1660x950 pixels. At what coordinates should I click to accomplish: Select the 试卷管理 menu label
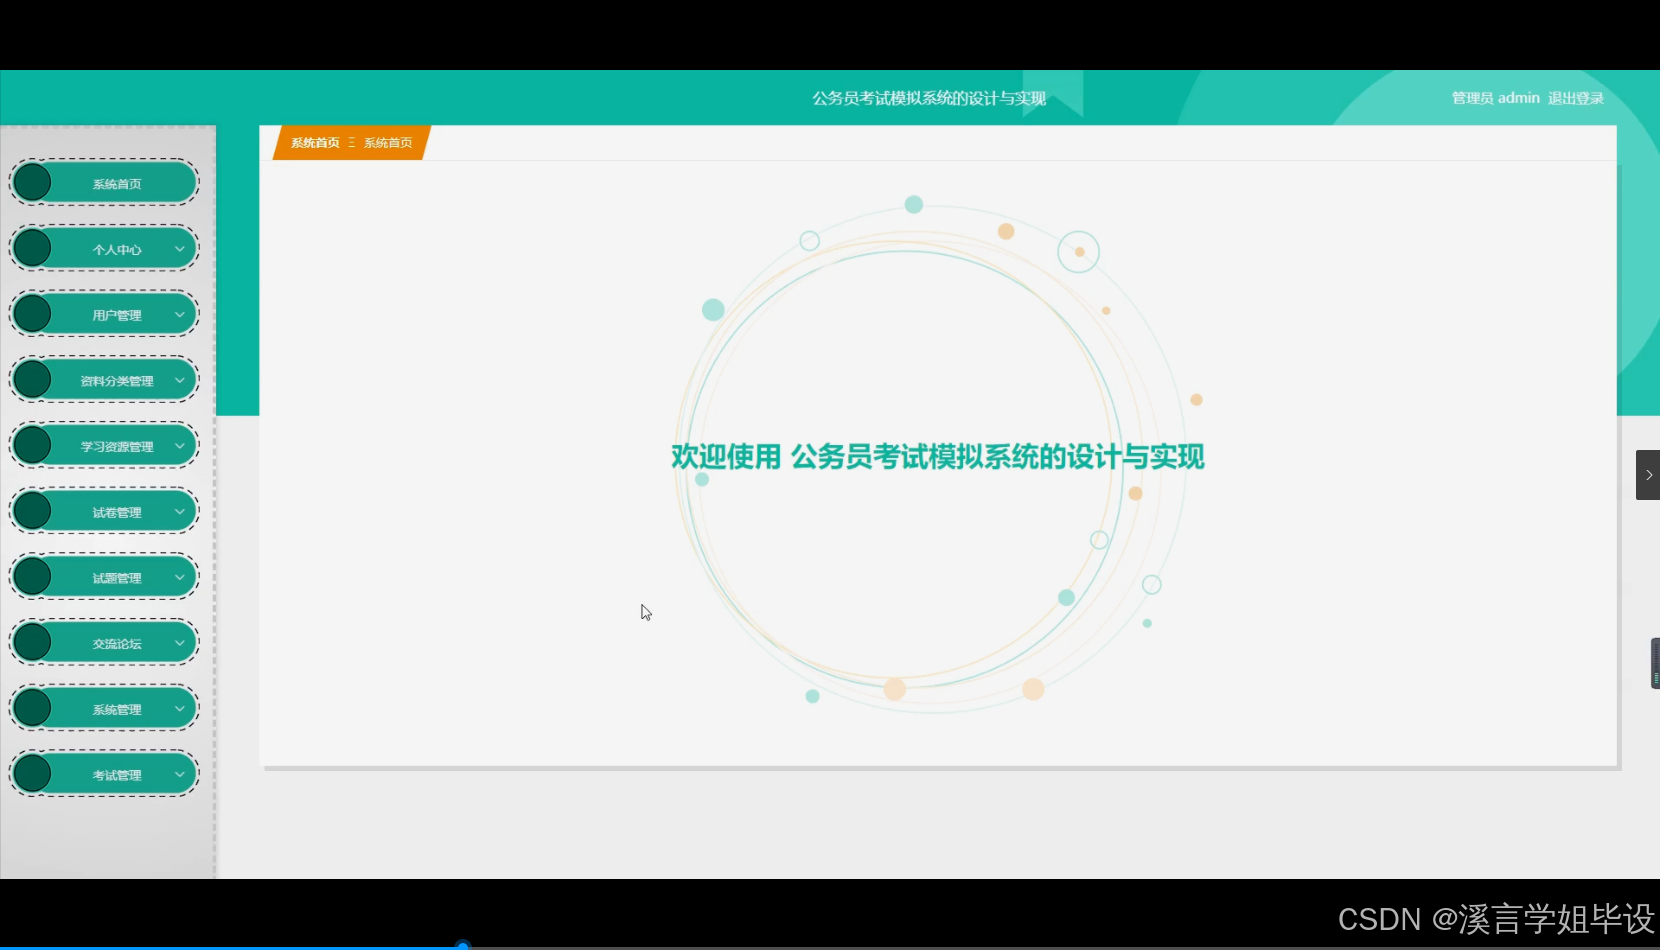(117, 512)
